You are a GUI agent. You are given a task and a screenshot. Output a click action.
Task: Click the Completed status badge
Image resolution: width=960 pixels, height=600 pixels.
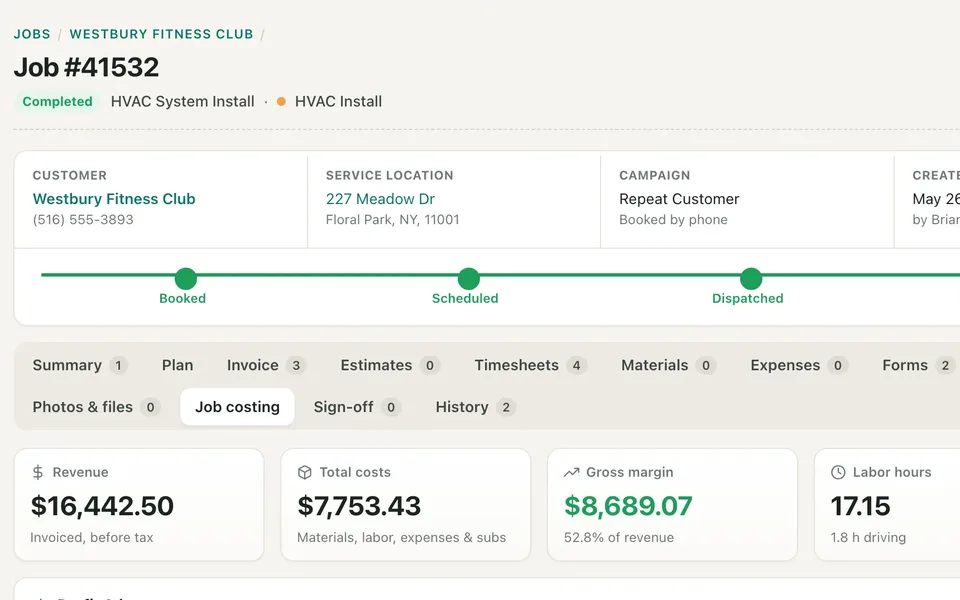click(57, 102)
